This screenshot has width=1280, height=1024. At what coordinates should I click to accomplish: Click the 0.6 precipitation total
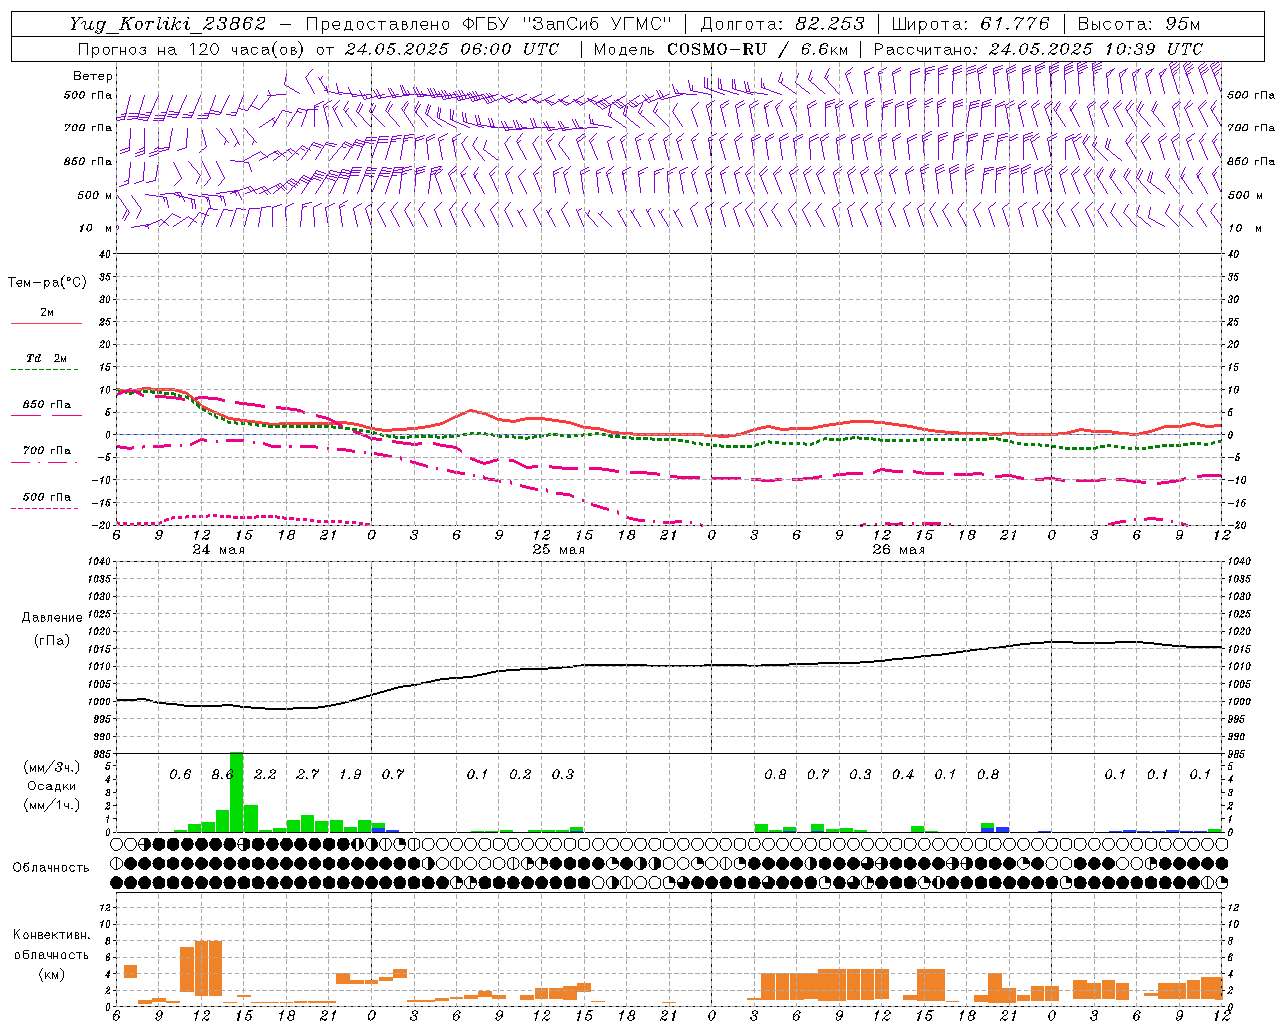(180, 775)
